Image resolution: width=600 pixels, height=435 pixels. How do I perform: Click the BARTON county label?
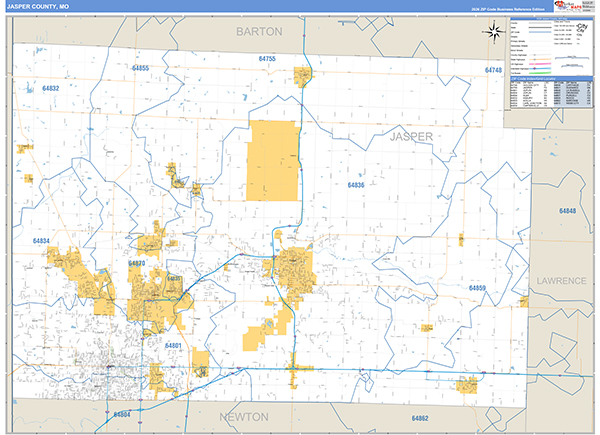pos(259,31)
